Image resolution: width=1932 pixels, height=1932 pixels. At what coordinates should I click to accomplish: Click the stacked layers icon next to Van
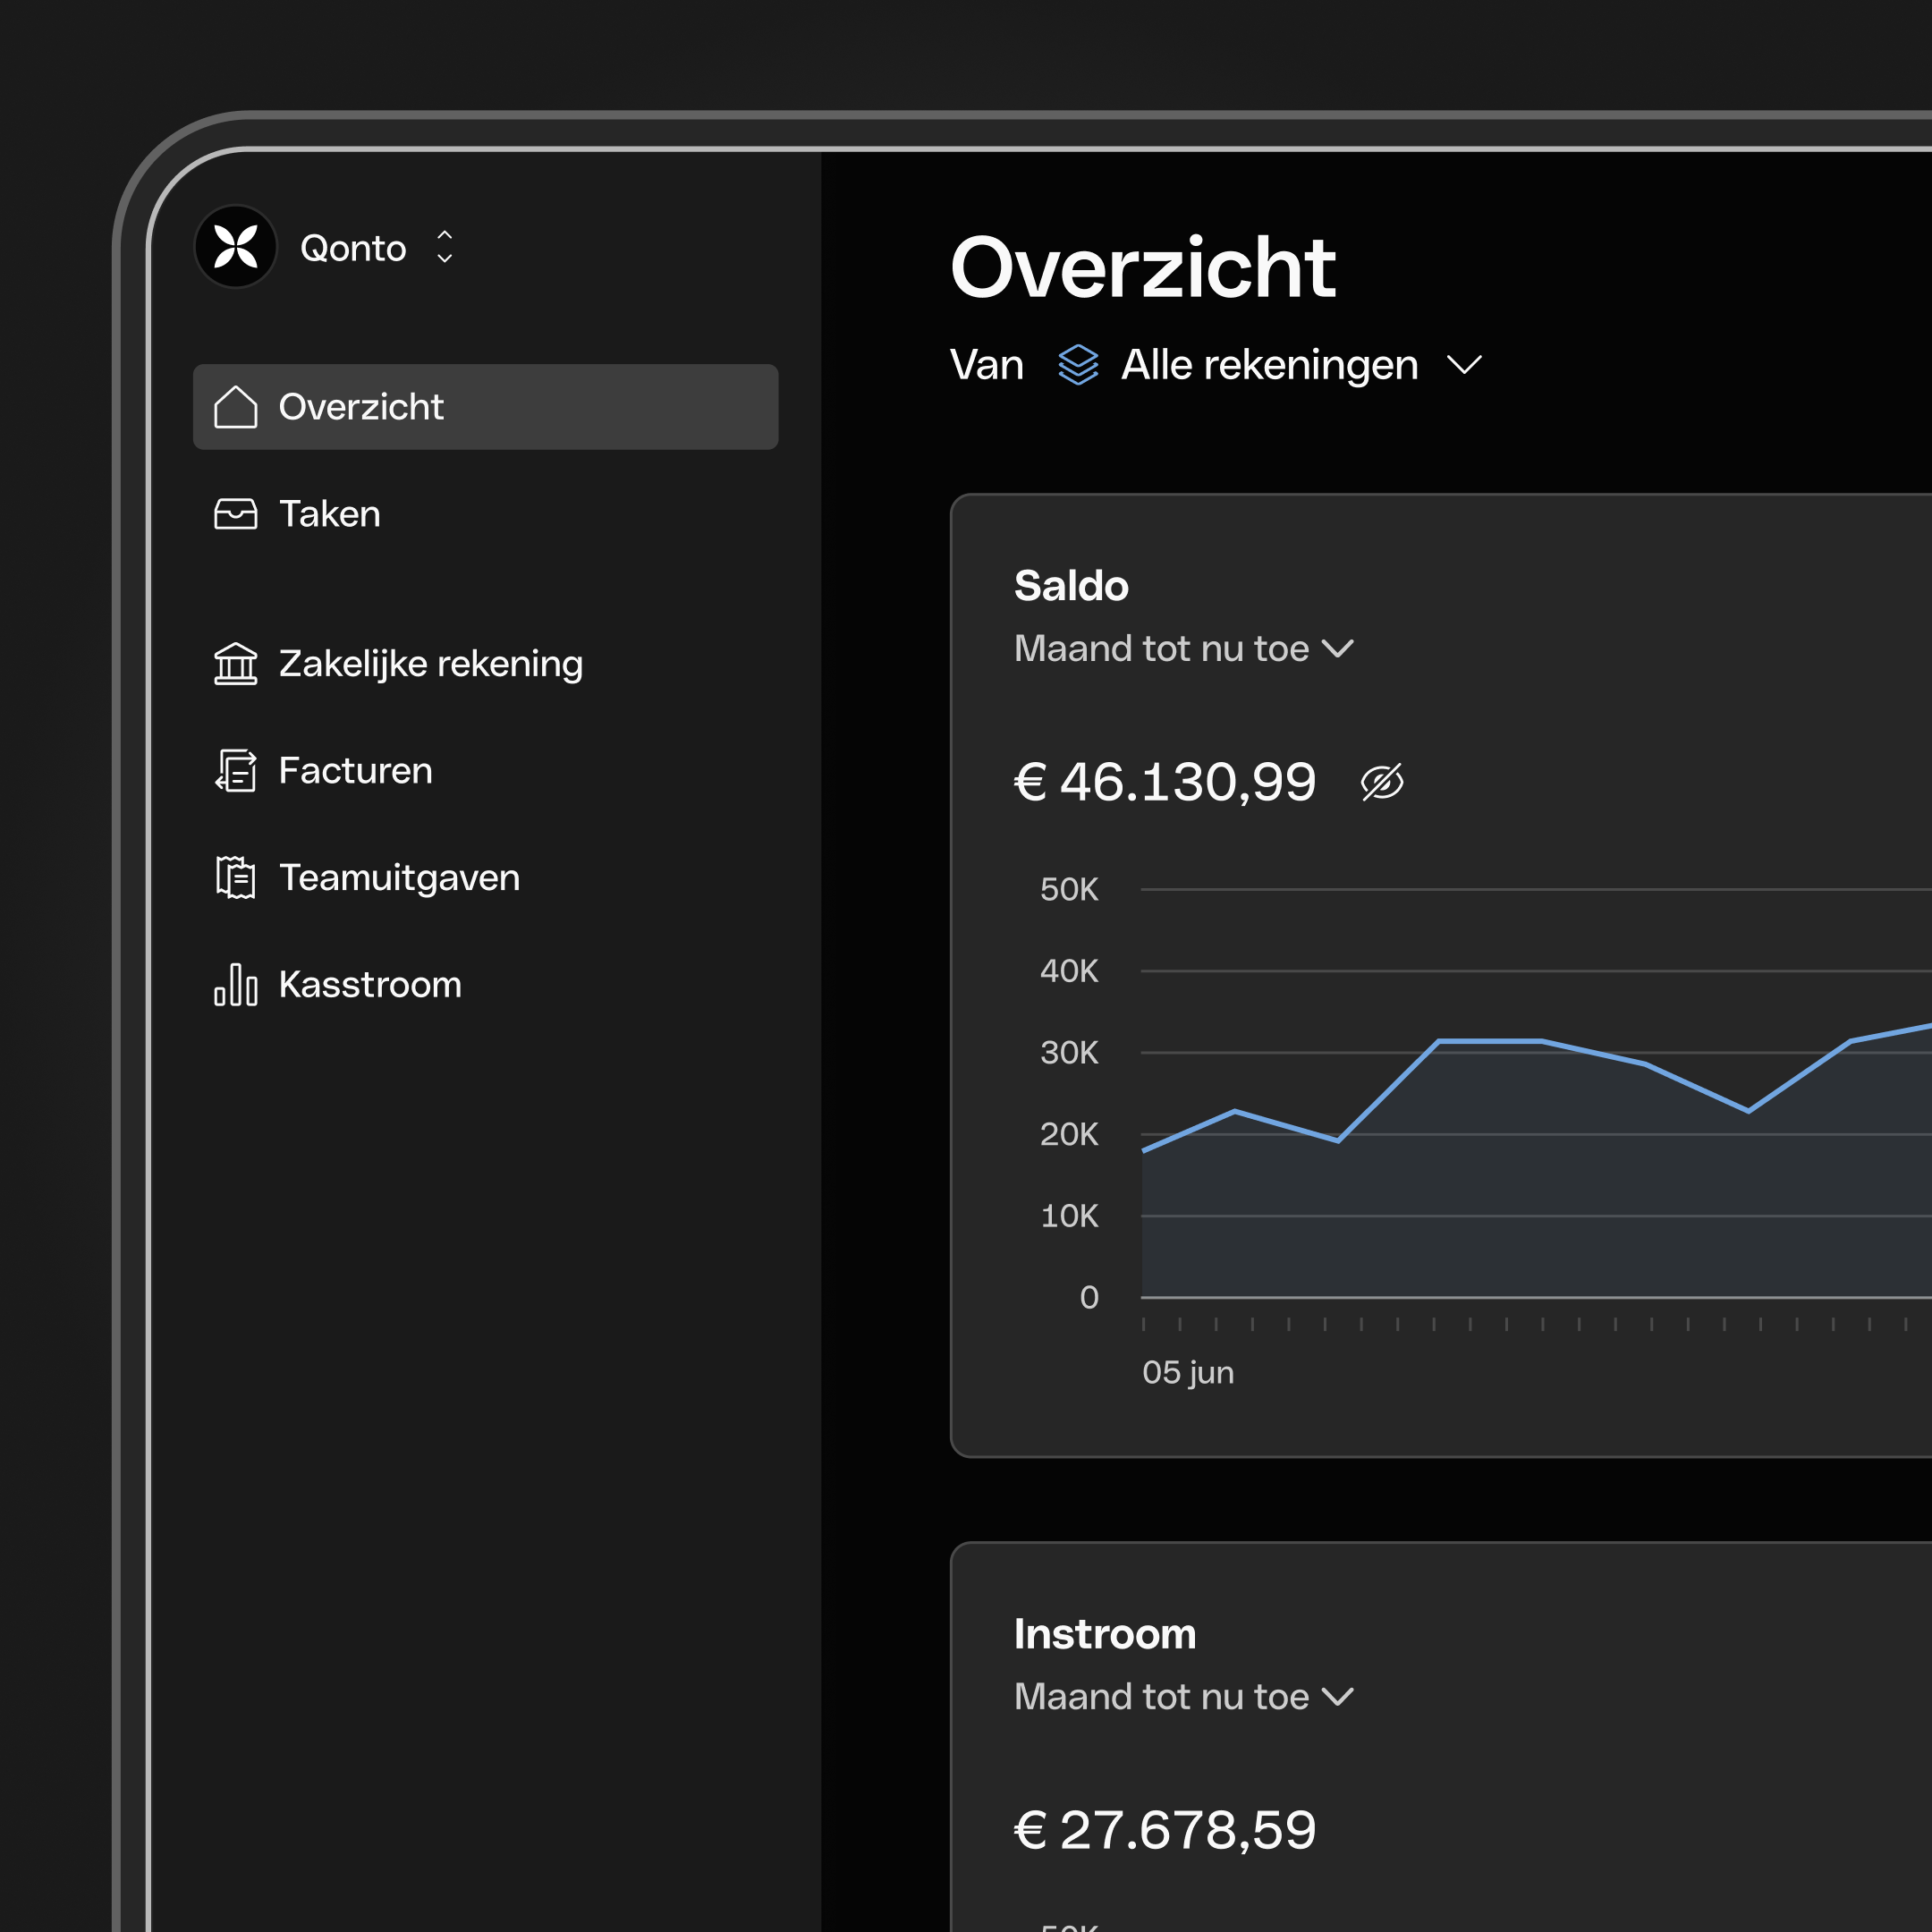(1078, 364)
